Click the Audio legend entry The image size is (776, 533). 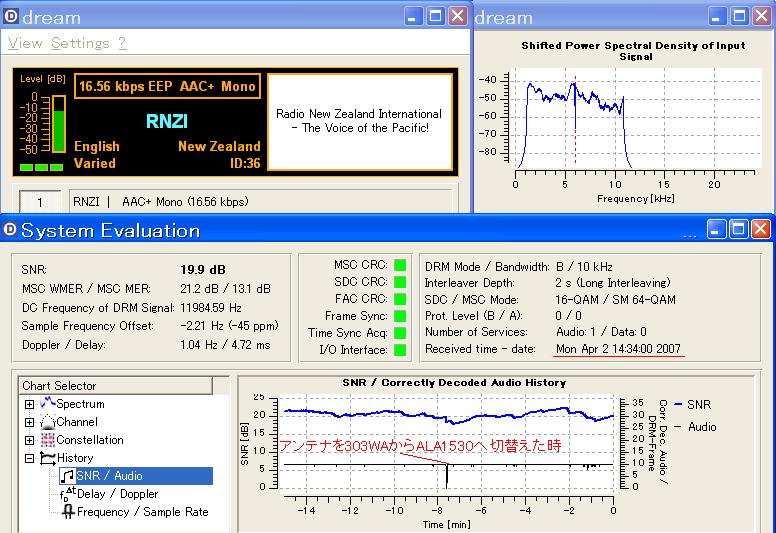point(695,427)
